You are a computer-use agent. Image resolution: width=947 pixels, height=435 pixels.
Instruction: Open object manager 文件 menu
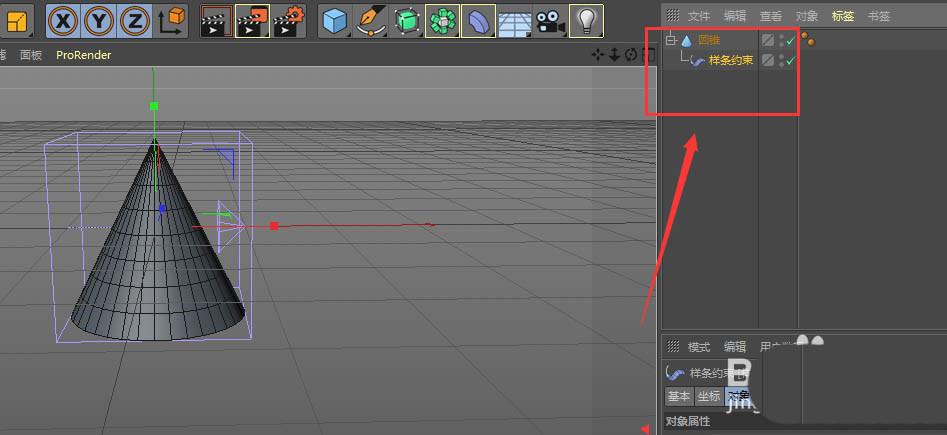point(699,16)
